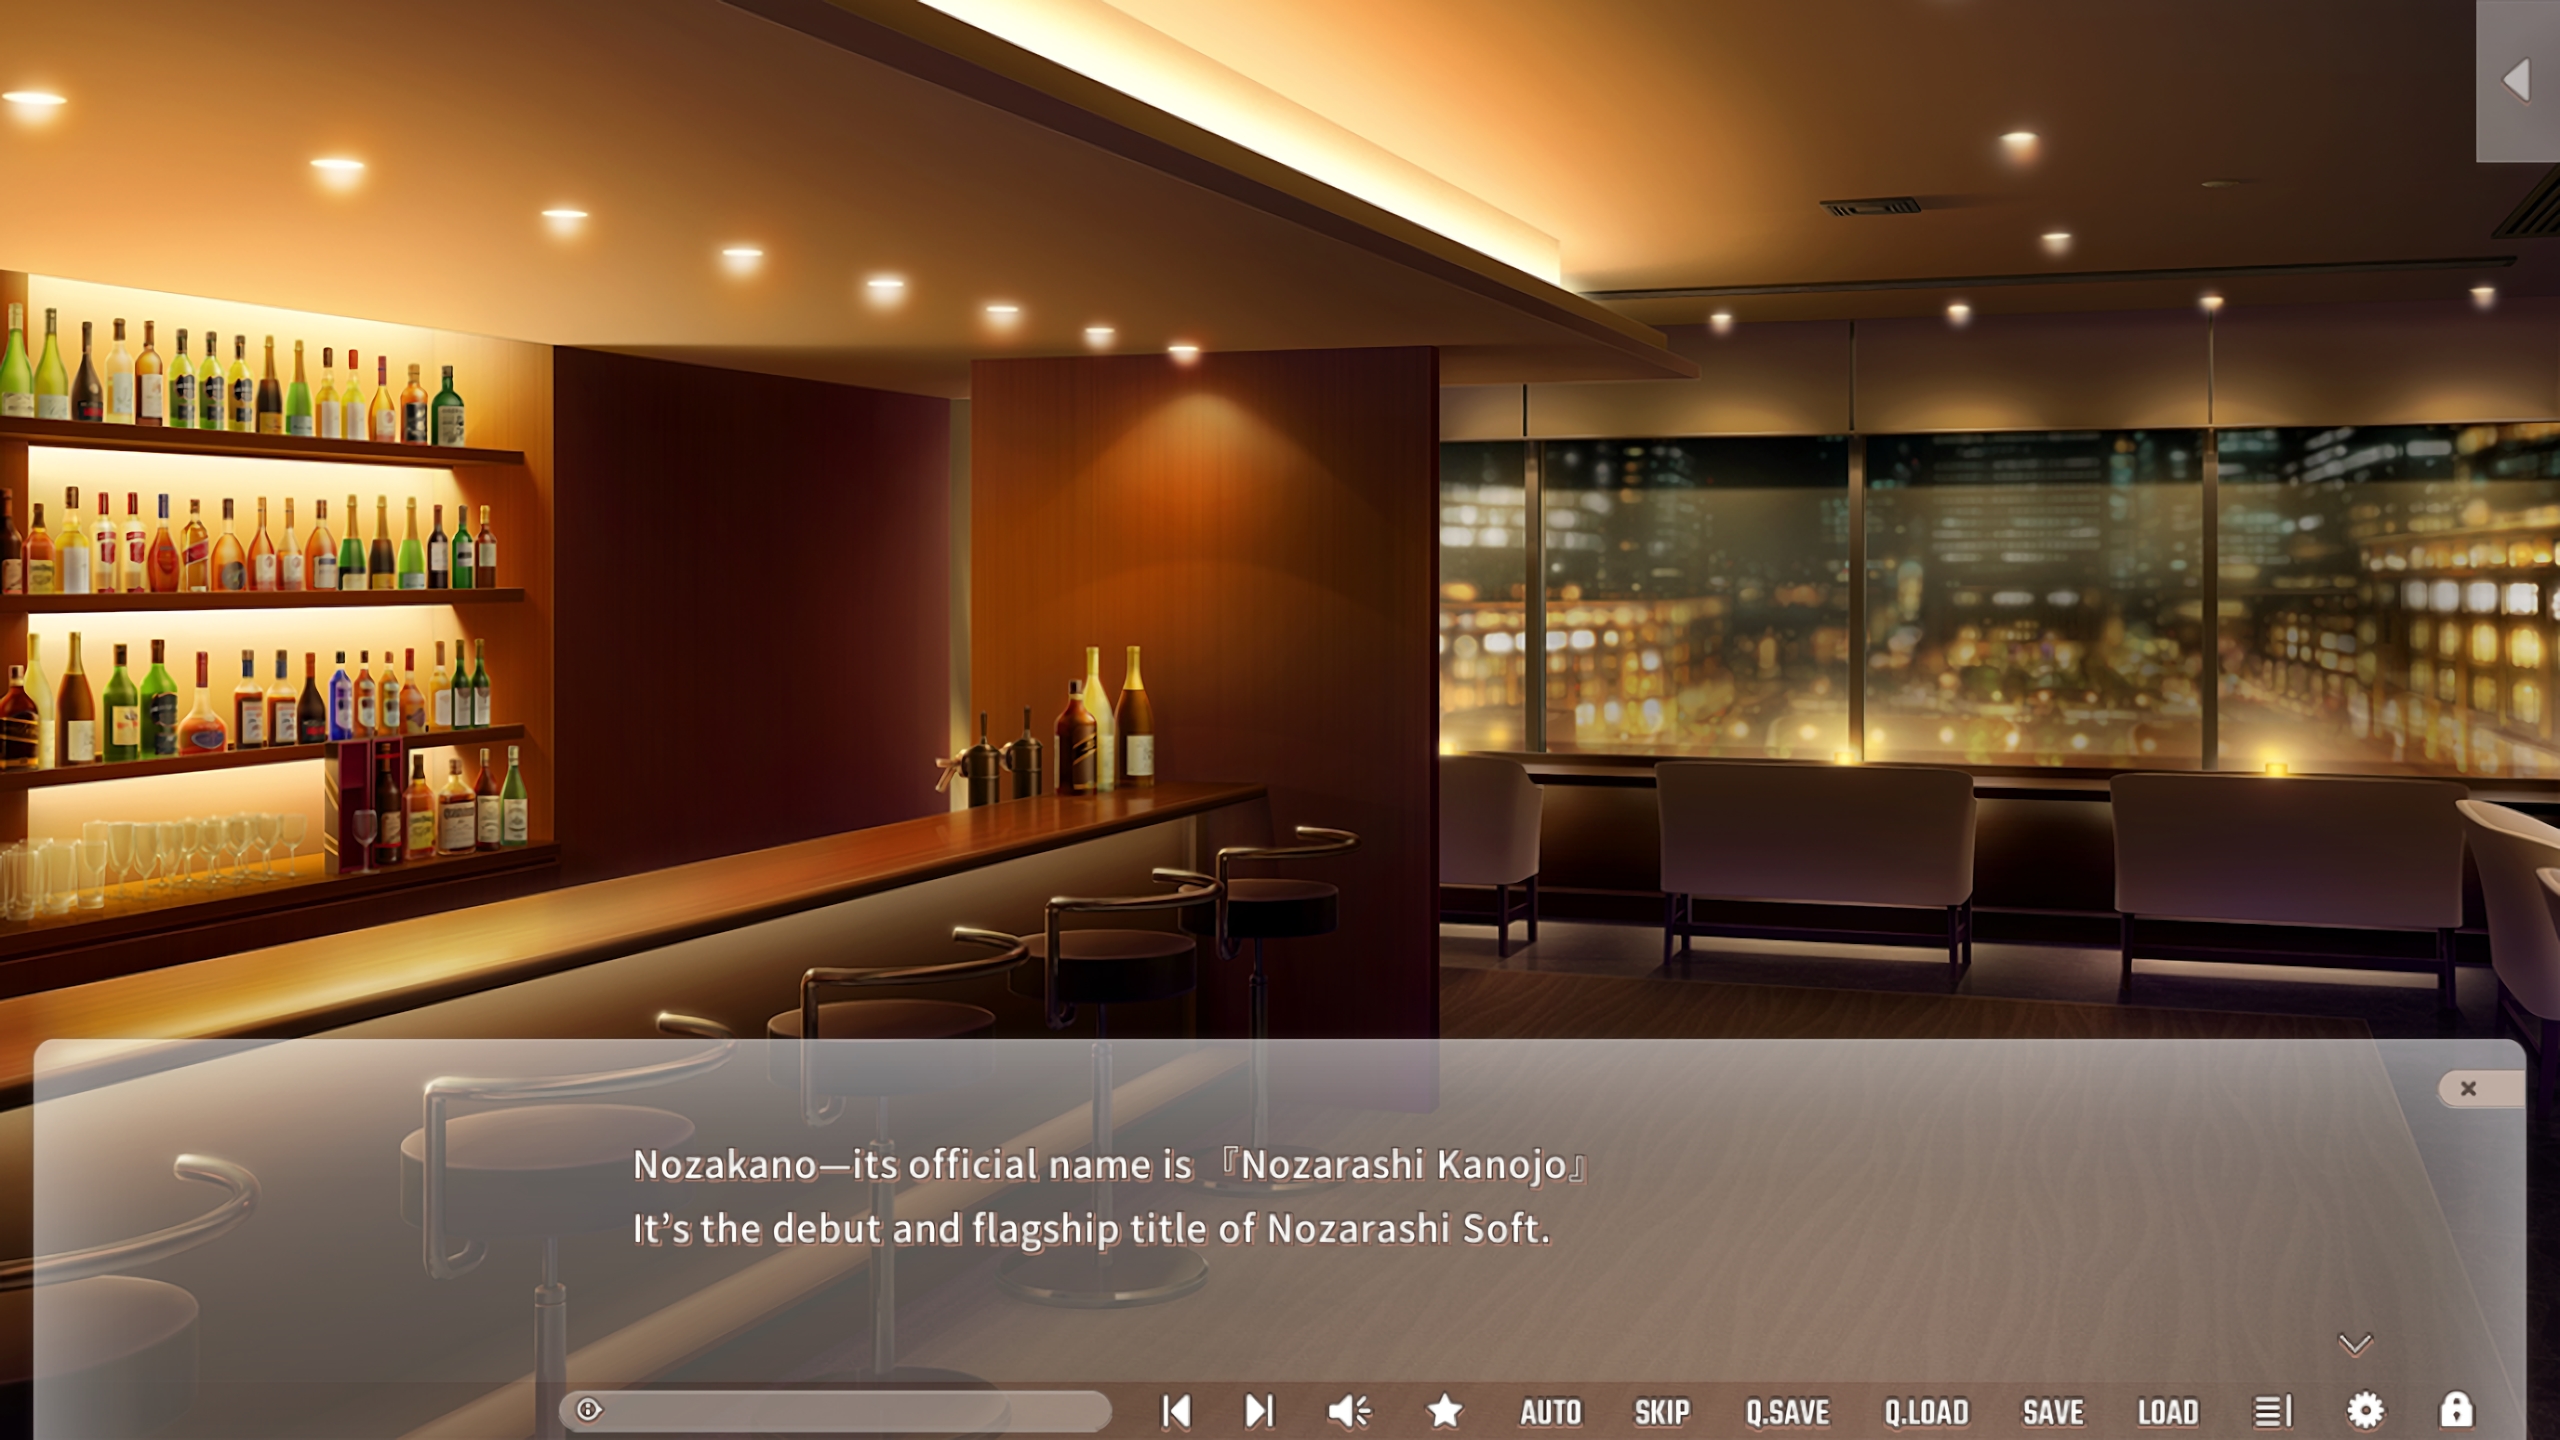Toggle the lock icon on the toolbar

pyautogui.click(x=2457, y=1410)
